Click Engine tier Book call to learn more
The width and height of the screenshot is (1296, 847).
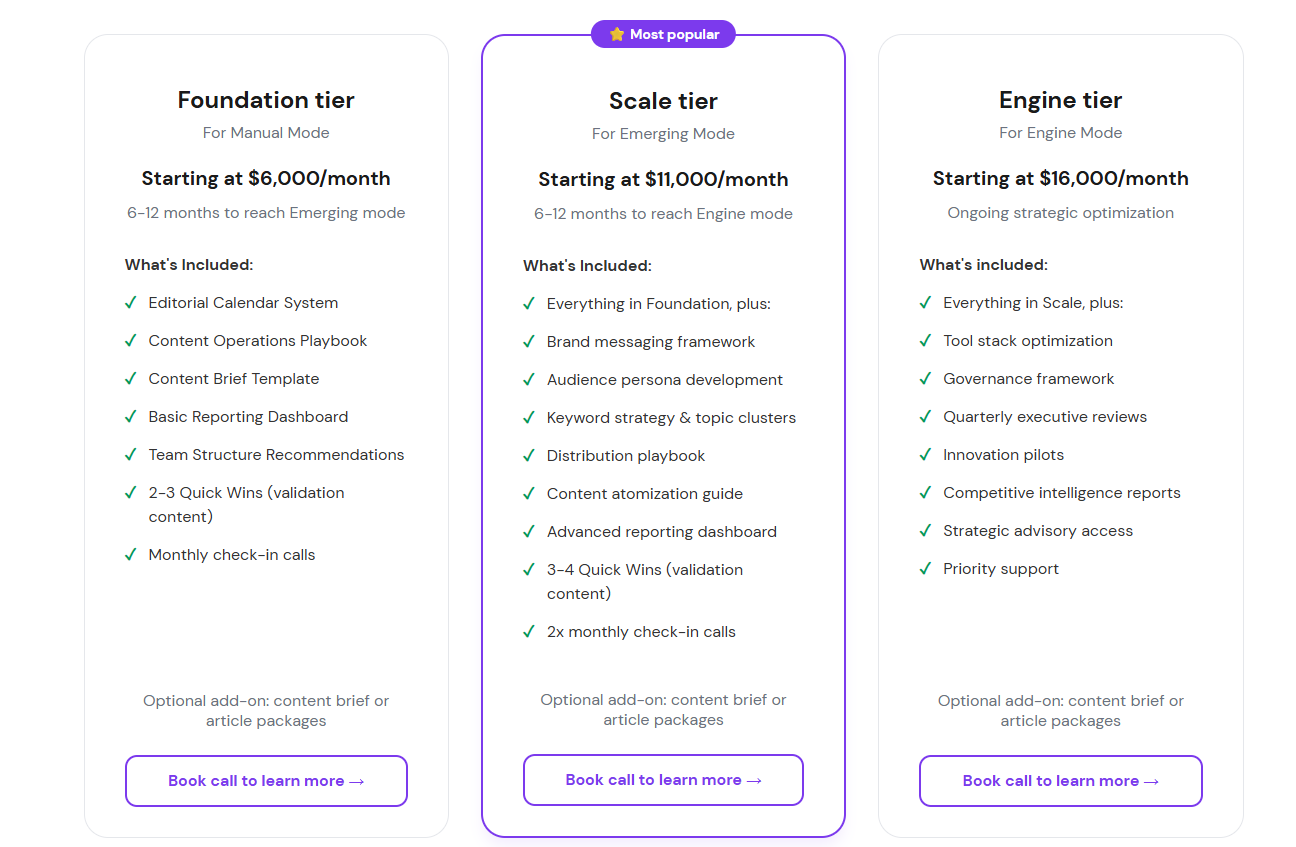click(1060, 781)
